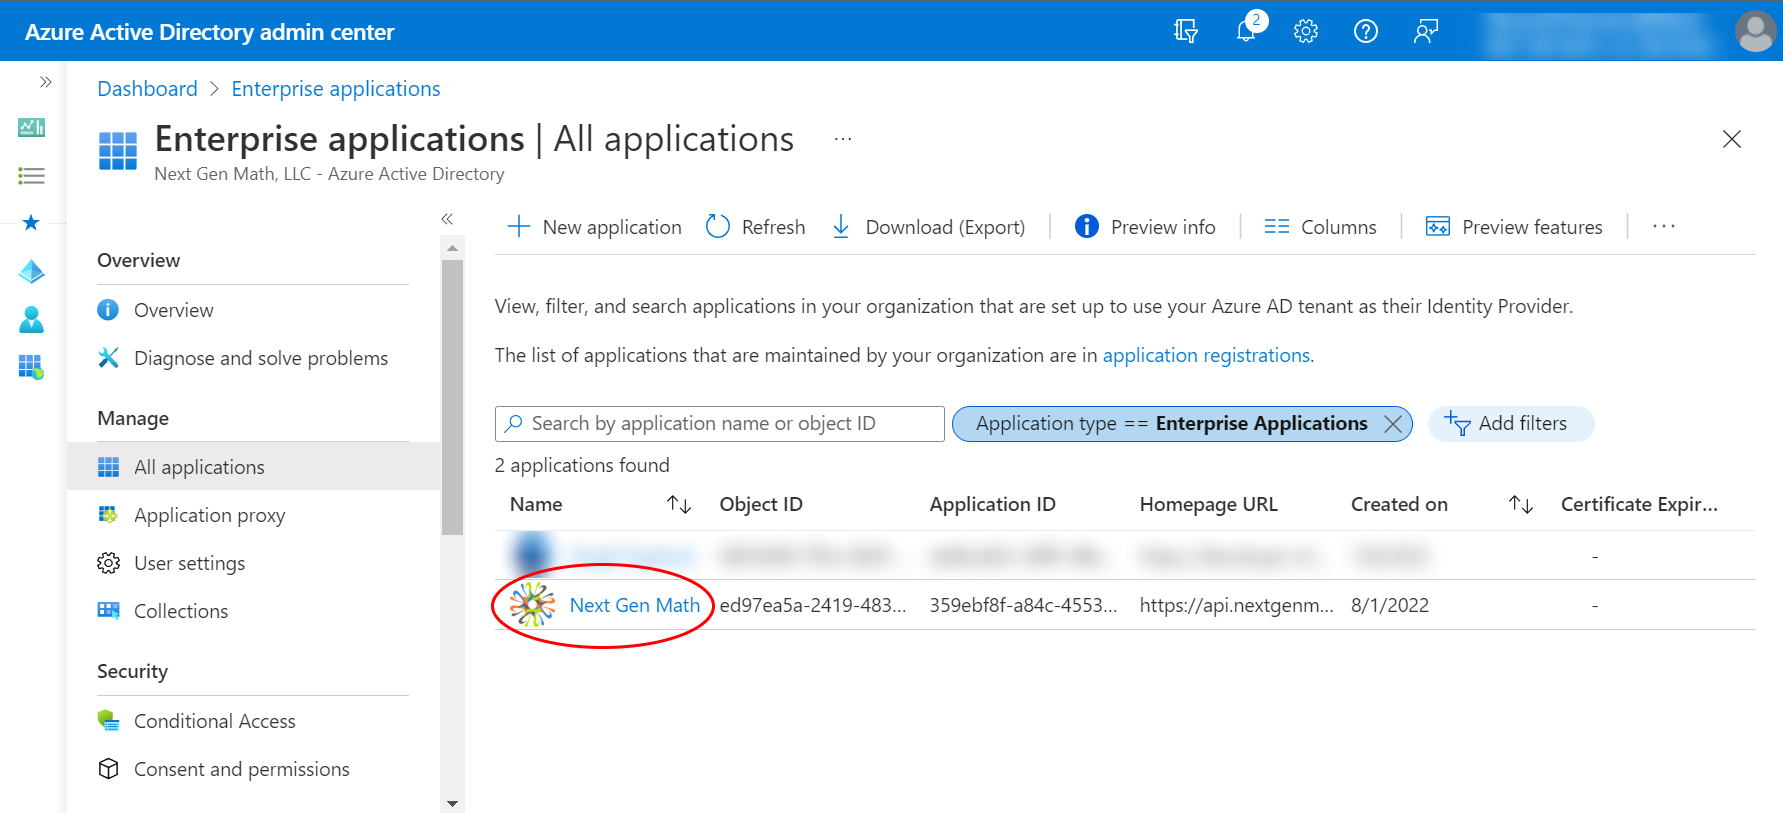The height and width of the screenshot is (813, 1783).
Task: Open Azure Active Directory diamond icon
Action: pyautogui.click(x=31, y=271)
